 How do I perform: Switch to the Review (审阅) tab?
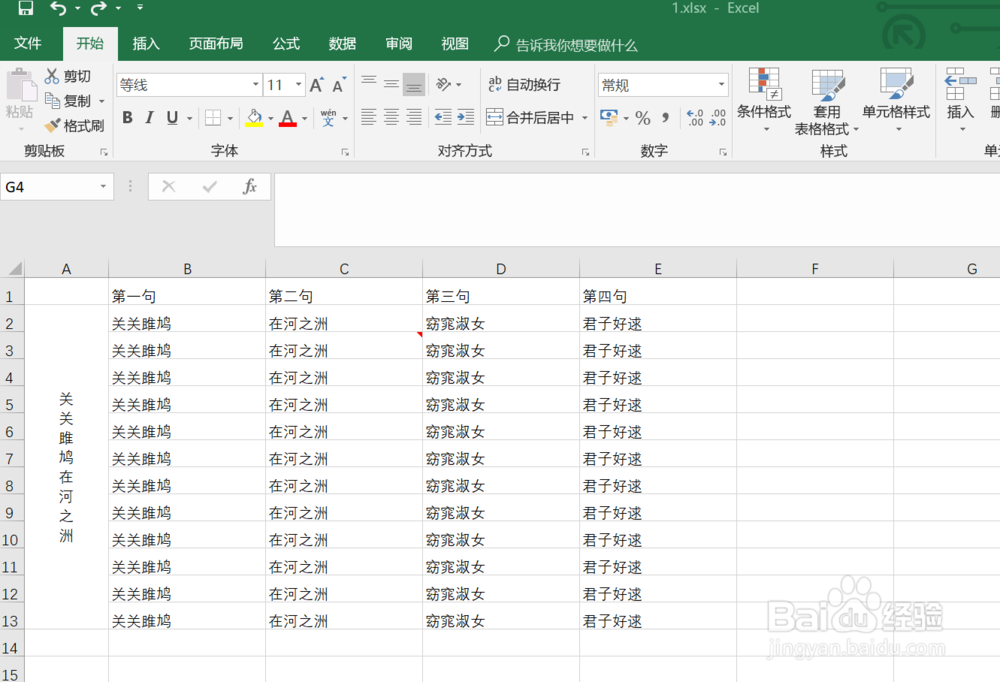tap(399, 43)
